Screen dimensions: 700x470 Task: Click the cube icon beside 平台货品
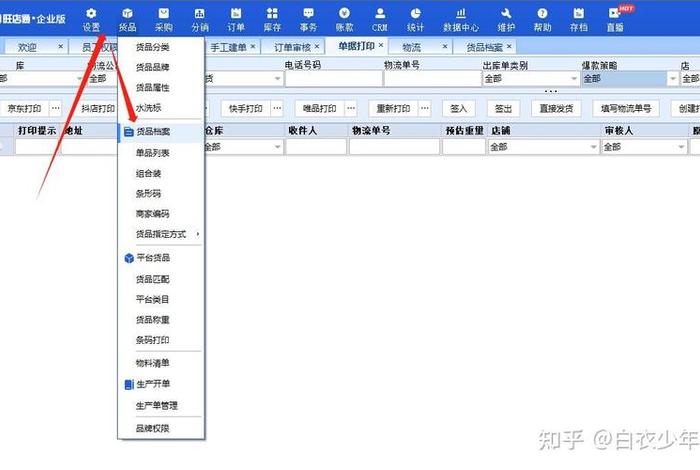point(129,258)
